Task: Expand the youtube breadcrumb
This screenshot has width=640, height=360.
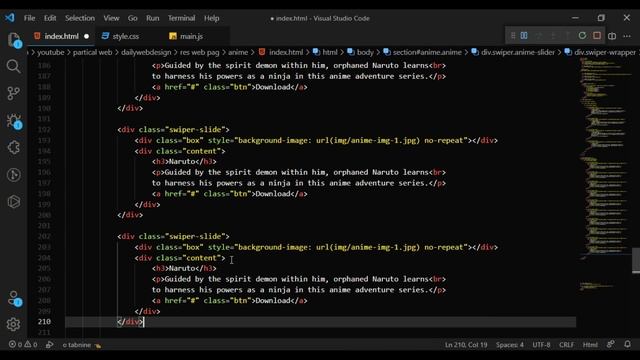Action: pyautogui.click(x=51, y=52)
